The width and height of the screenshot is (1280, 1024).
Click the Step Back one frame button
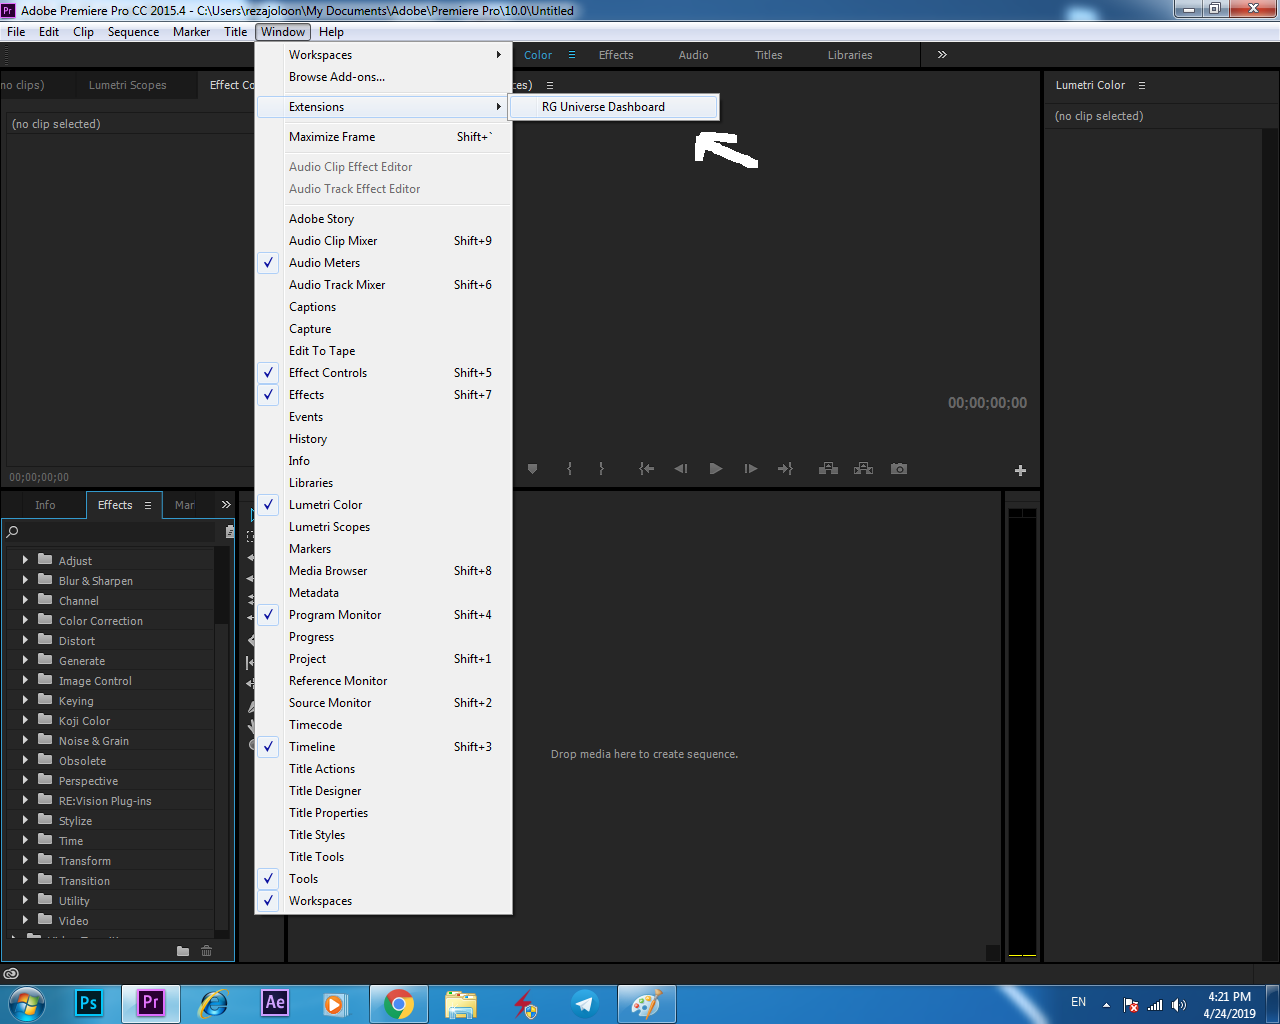(x=681, y=469)
